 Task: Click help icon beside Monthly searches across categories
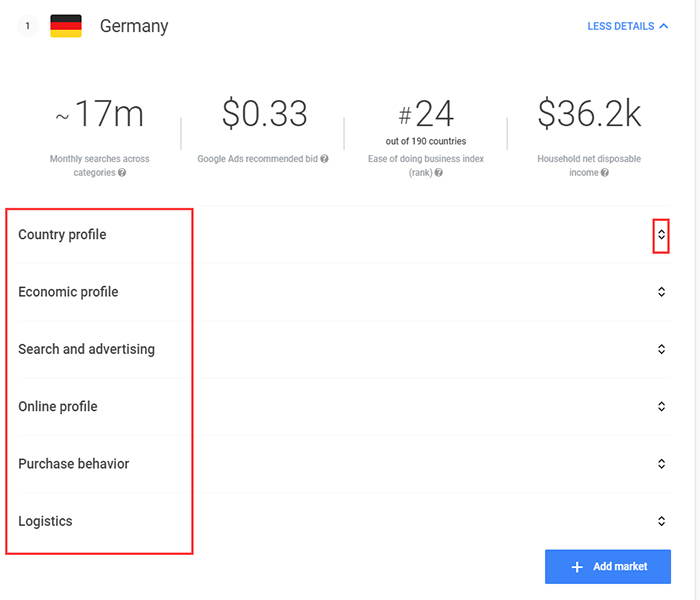[122, 173]
